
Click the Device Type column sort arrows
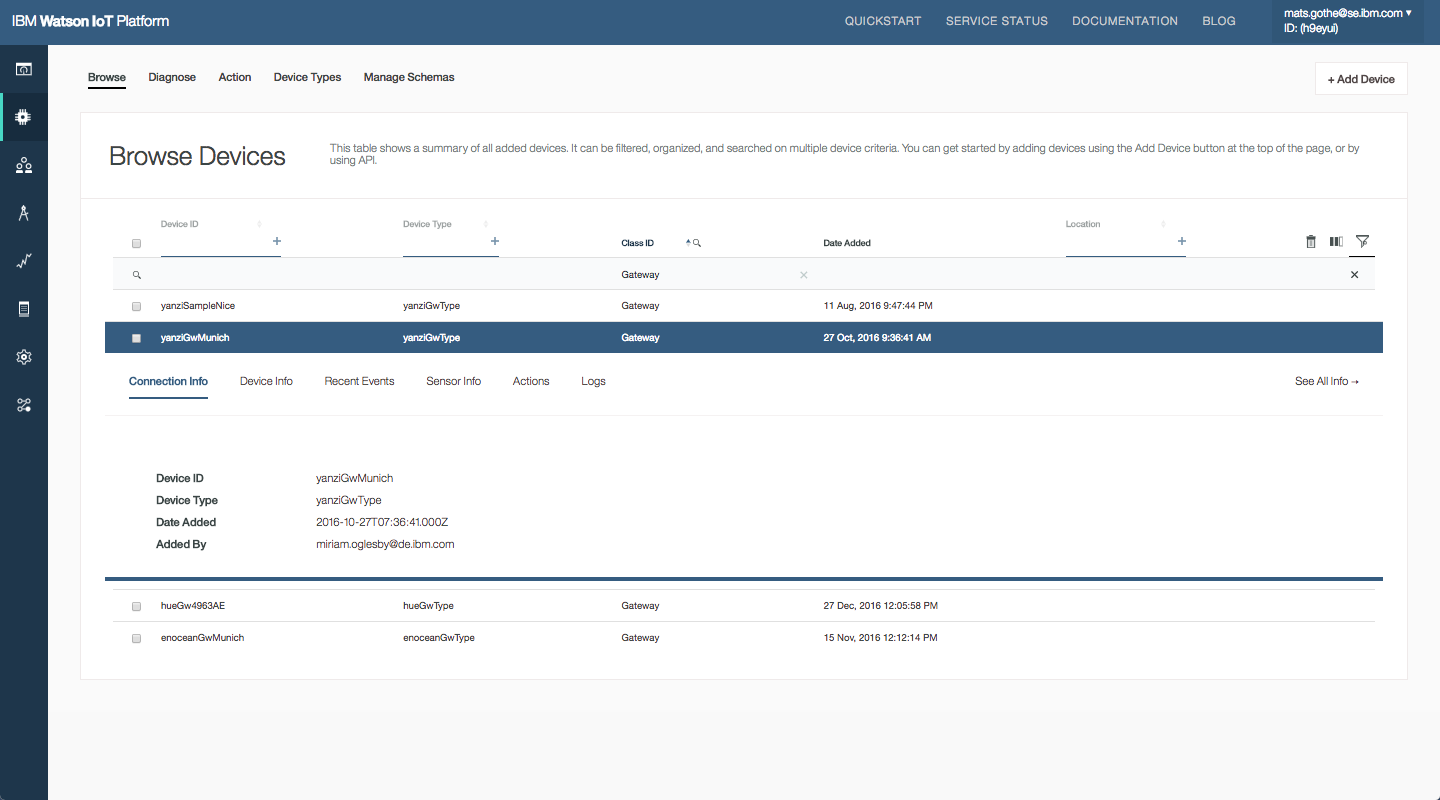(x=487, y=224)
